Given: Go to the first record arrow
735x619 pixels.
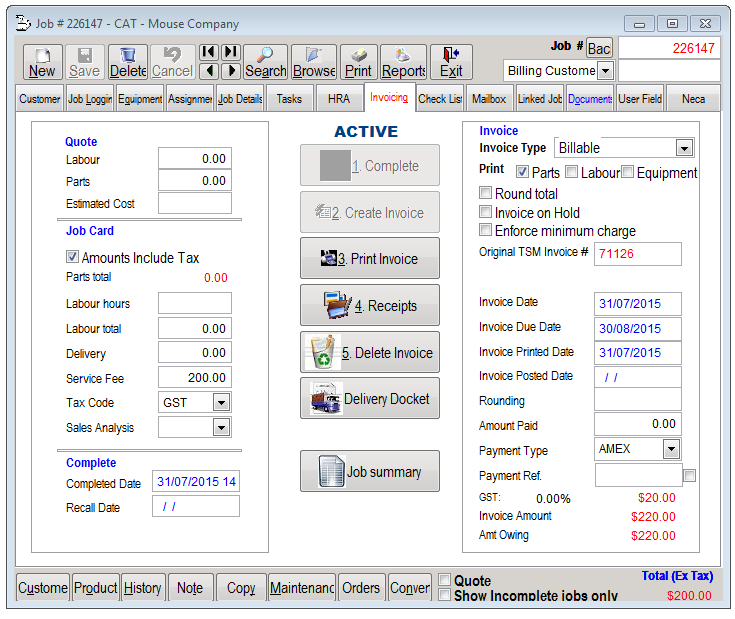Looking at the screenshot, I should point(208,52).
